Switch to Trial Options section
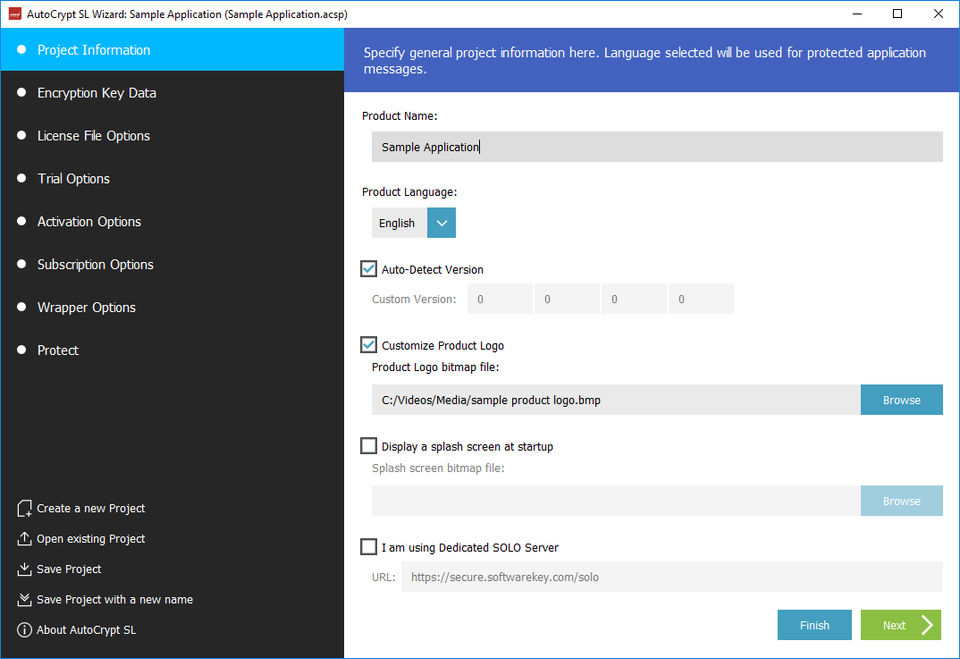This screenshot has width=960, height=659. click(73, 179)
